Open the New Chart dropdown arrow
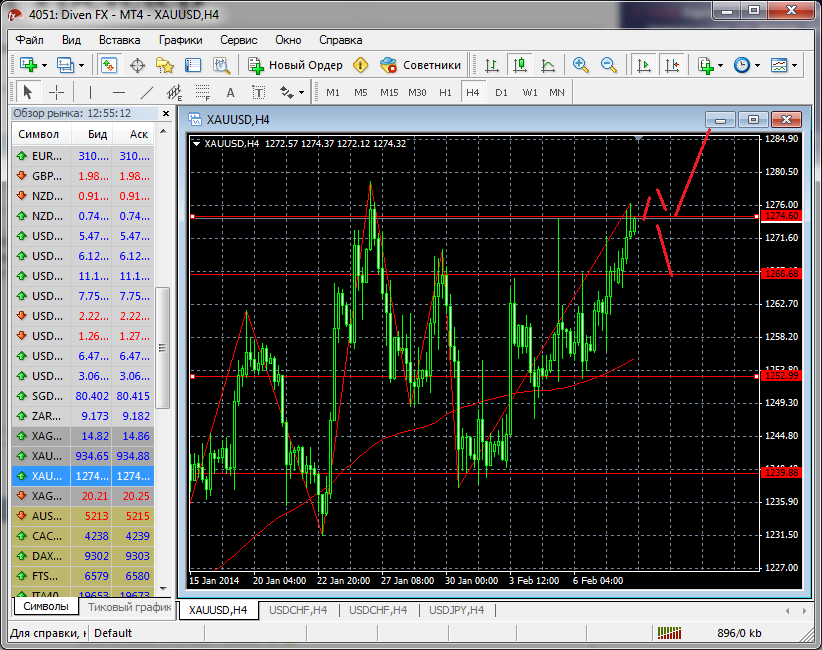The image size is (822, 650). (45, 66)
